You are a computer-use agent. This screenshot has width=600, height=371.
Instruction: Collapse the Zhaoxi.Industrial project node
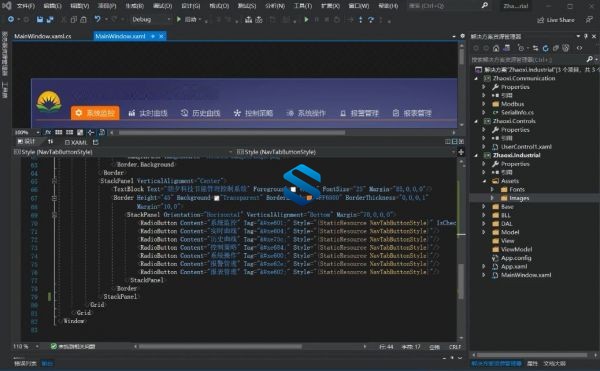point(476,155)
